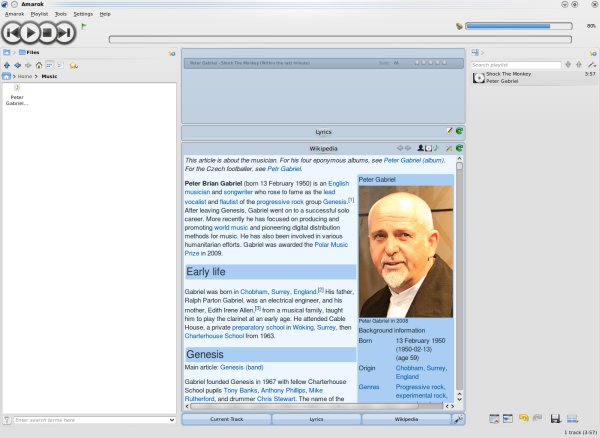Stop playback
Screen dimensions: 600x438
[x=45, y=32]
